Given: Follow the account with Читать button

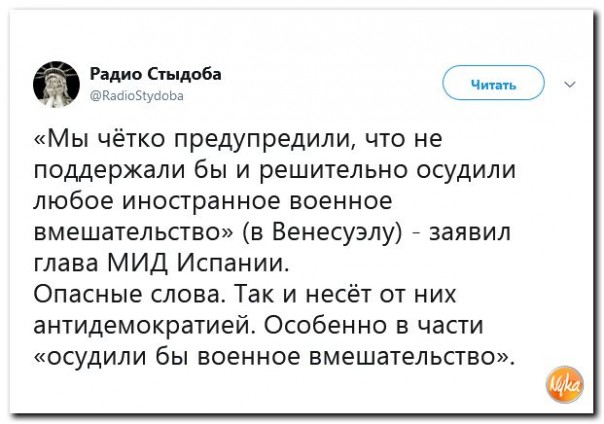Looking at the screenshot, I should point(493,83).
